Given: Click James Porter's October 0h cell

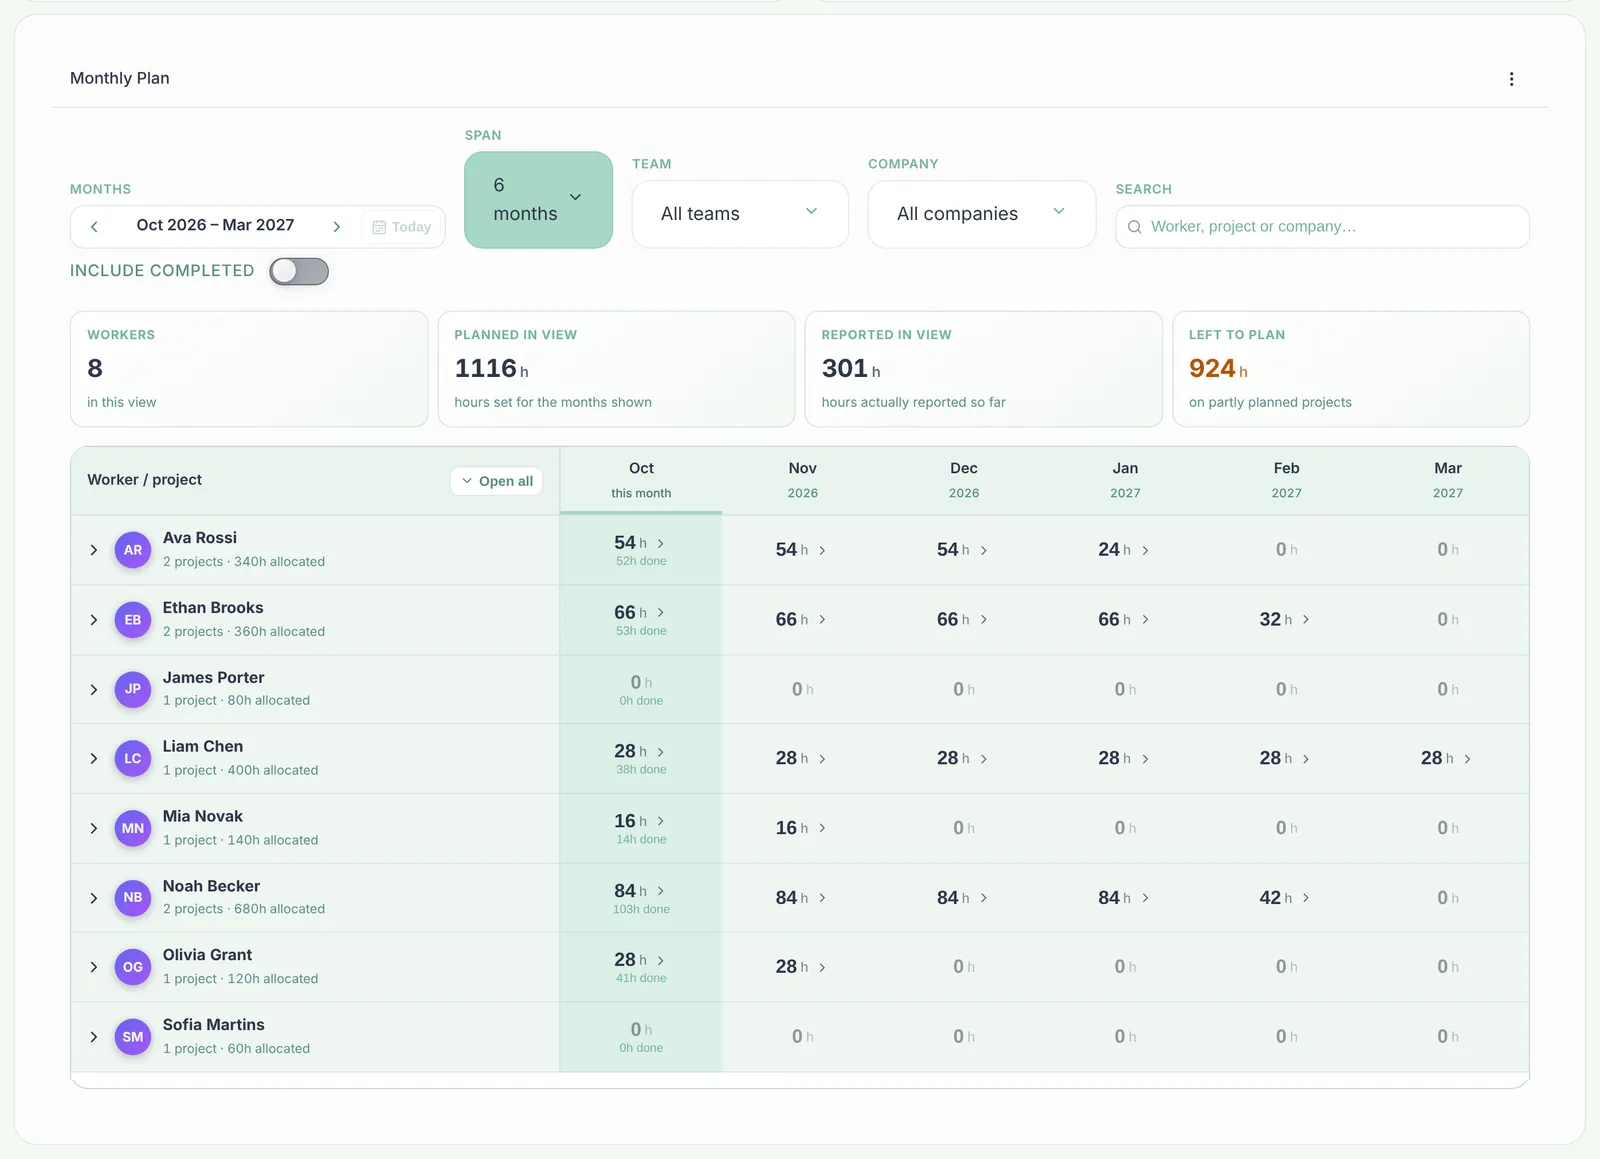Looking at the screenshot, I should point(641,690).
